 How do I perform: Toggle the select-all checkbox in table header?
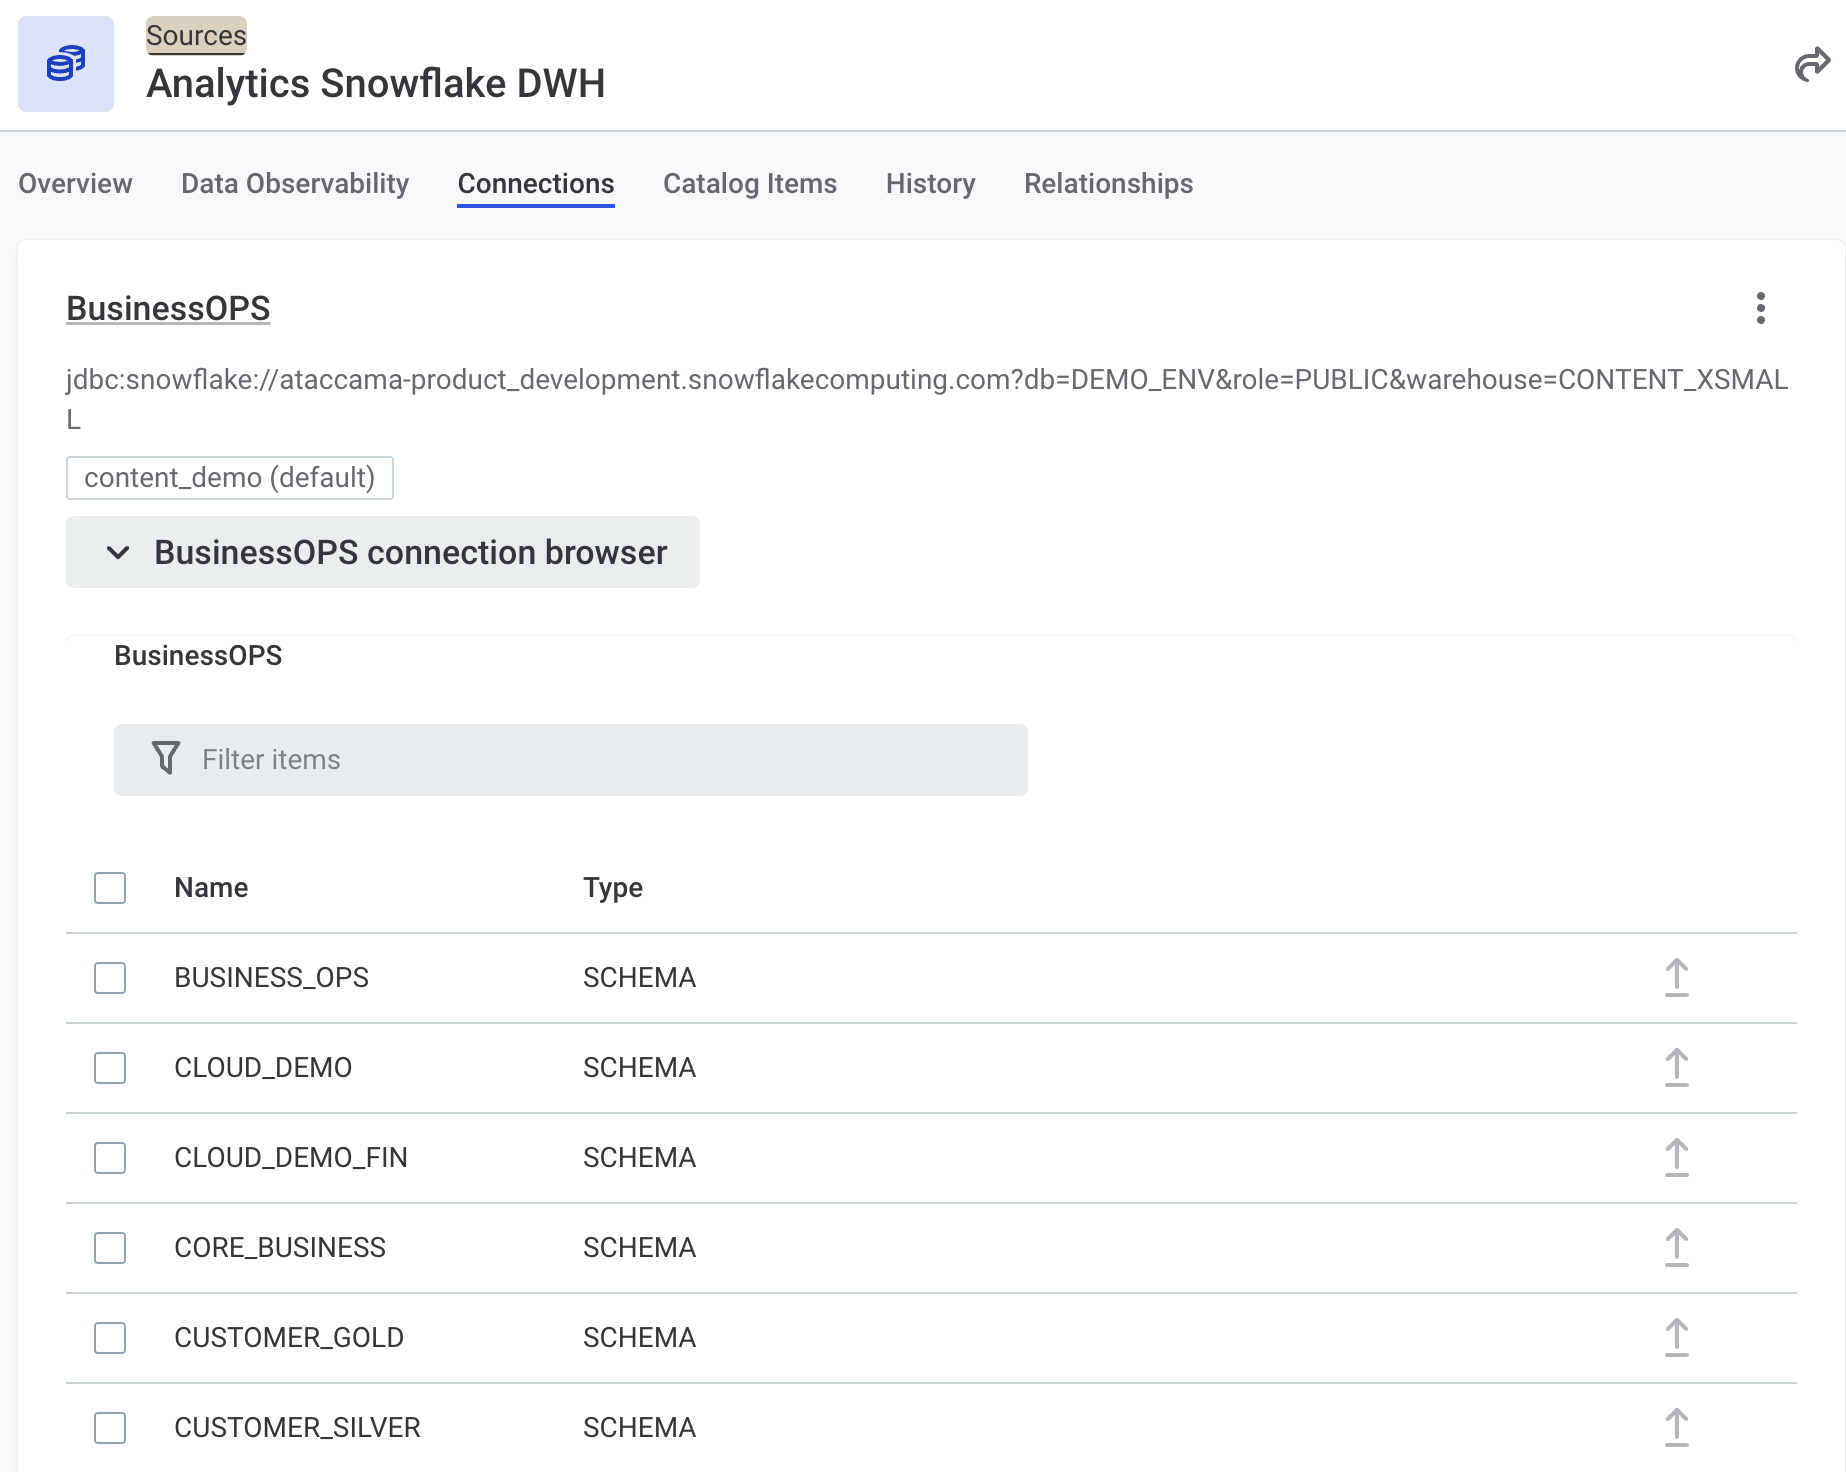[110, 888]
